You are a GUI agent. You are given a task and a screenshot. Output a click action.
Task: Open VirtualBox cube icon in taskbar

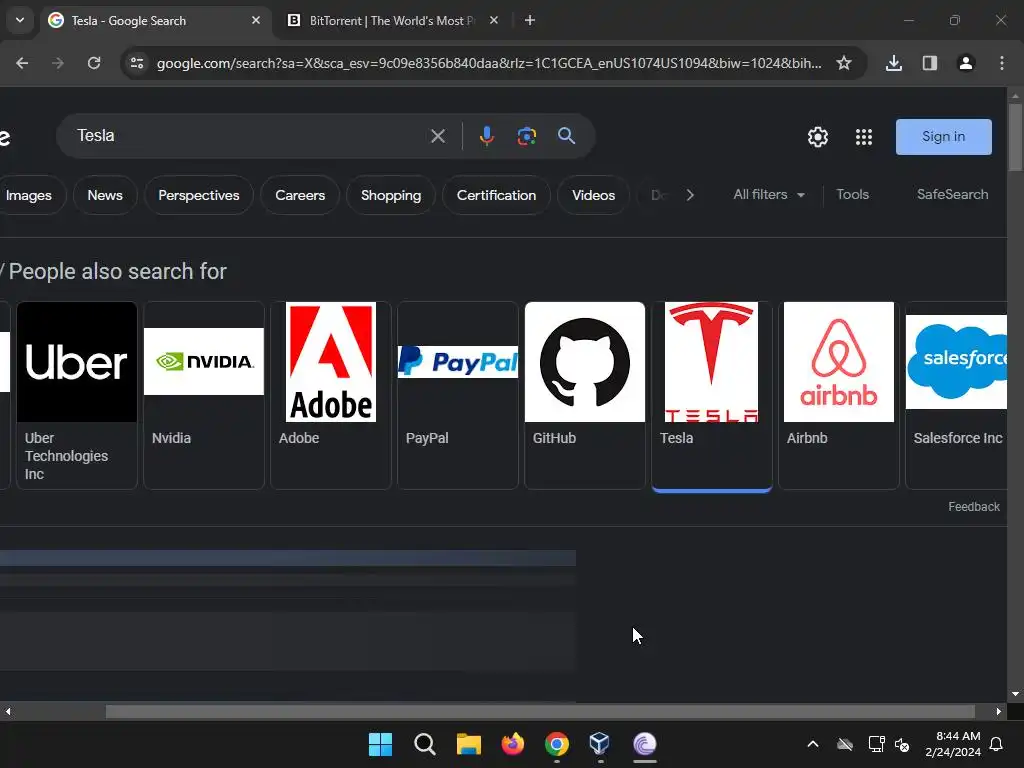(600, 744)
